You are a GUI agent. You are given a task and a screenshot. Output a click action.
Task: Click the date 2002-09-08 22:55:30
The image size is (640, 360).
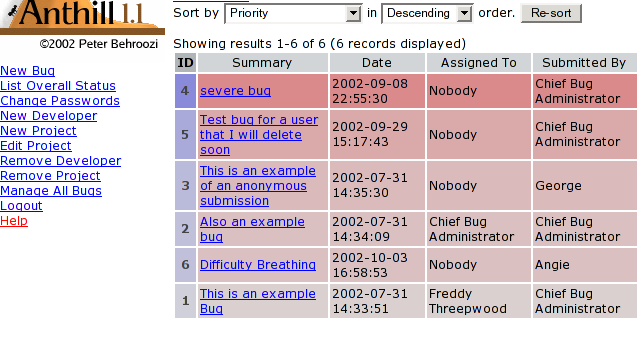tap(370, 91)
